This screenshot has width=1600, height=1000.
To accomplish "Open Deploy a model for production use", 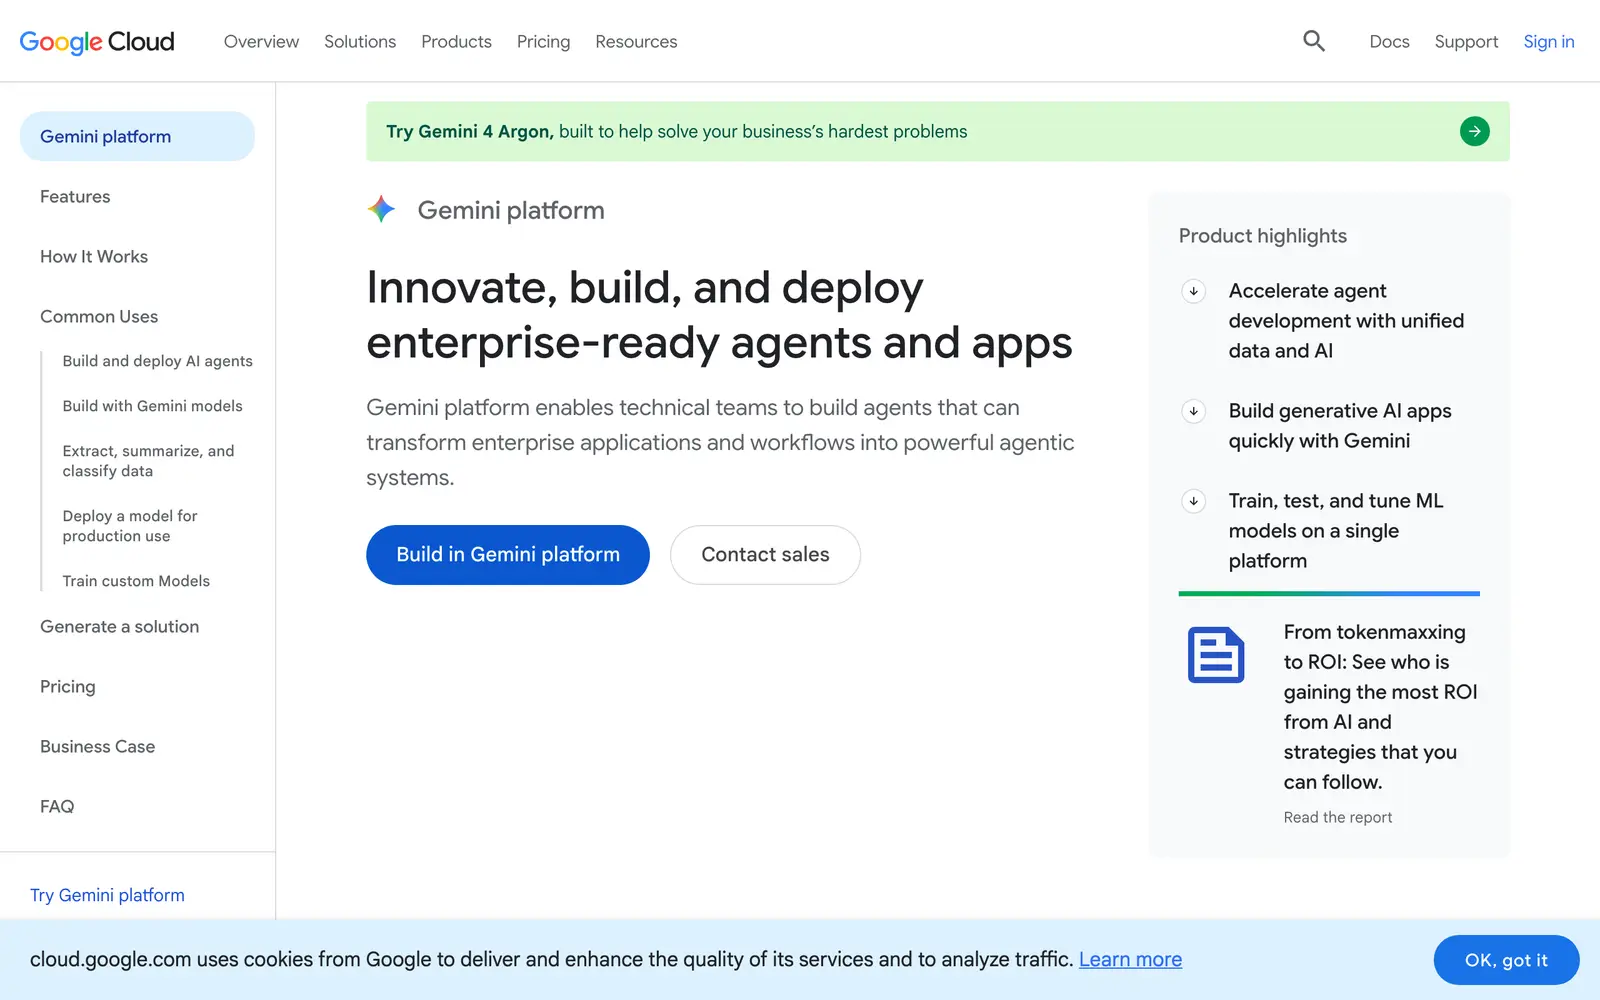I will coord(130,526).
